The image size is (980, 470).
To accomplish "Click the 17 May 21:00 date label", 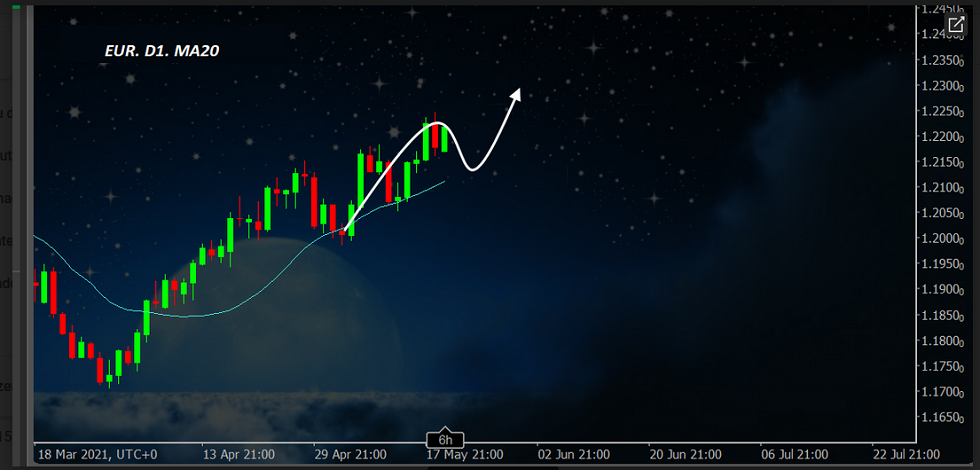I will [x=466, y=454].
